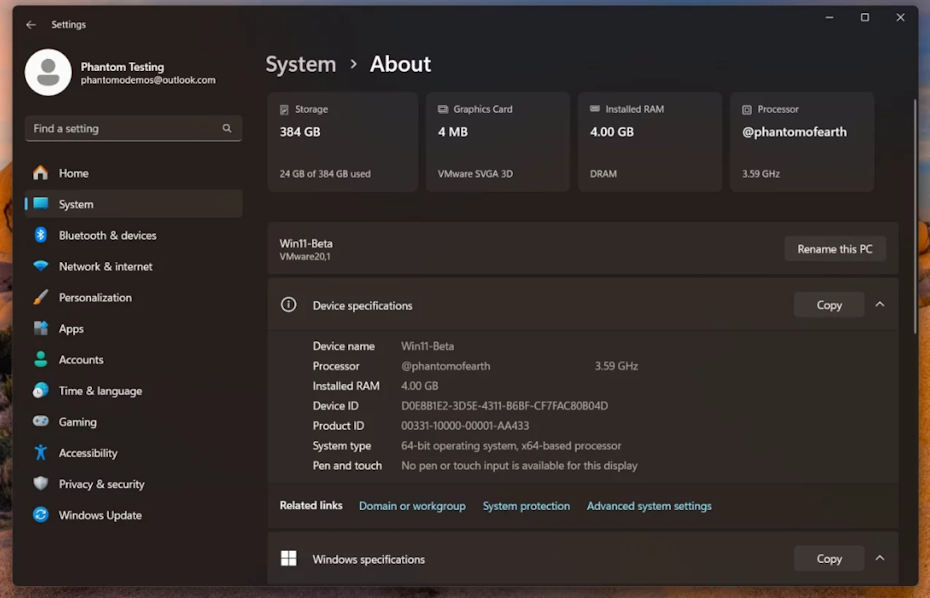Click the Gaming controller icon

pos(40,422)
